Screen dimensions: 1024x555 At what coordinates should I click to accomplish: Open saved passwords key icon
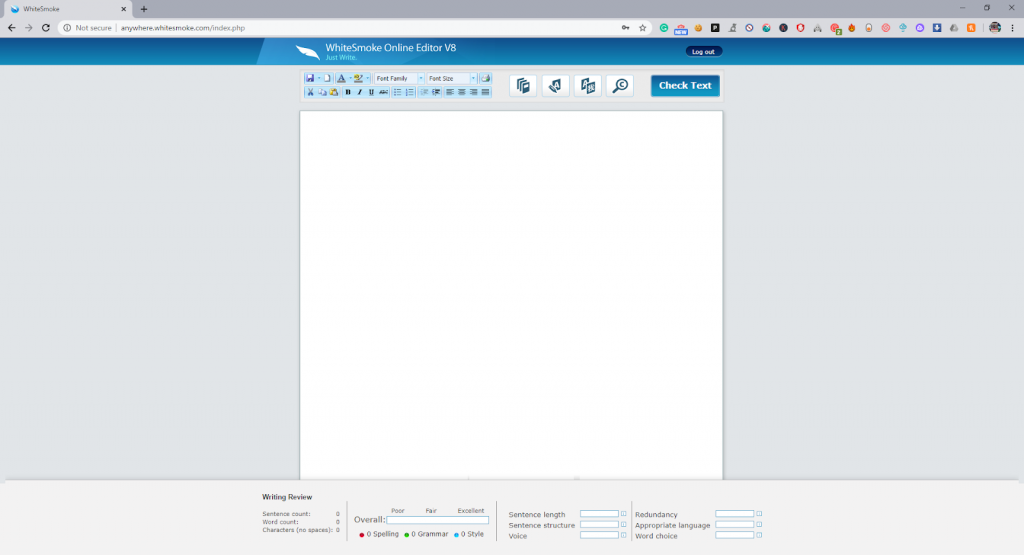(x=626, y=28)
